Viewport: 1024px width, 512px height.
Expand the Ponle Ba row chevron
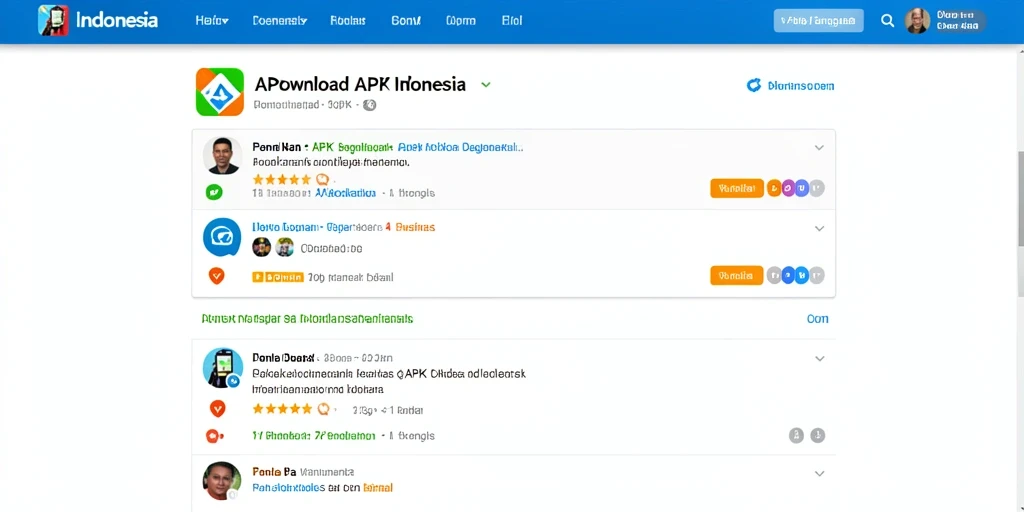819,473
